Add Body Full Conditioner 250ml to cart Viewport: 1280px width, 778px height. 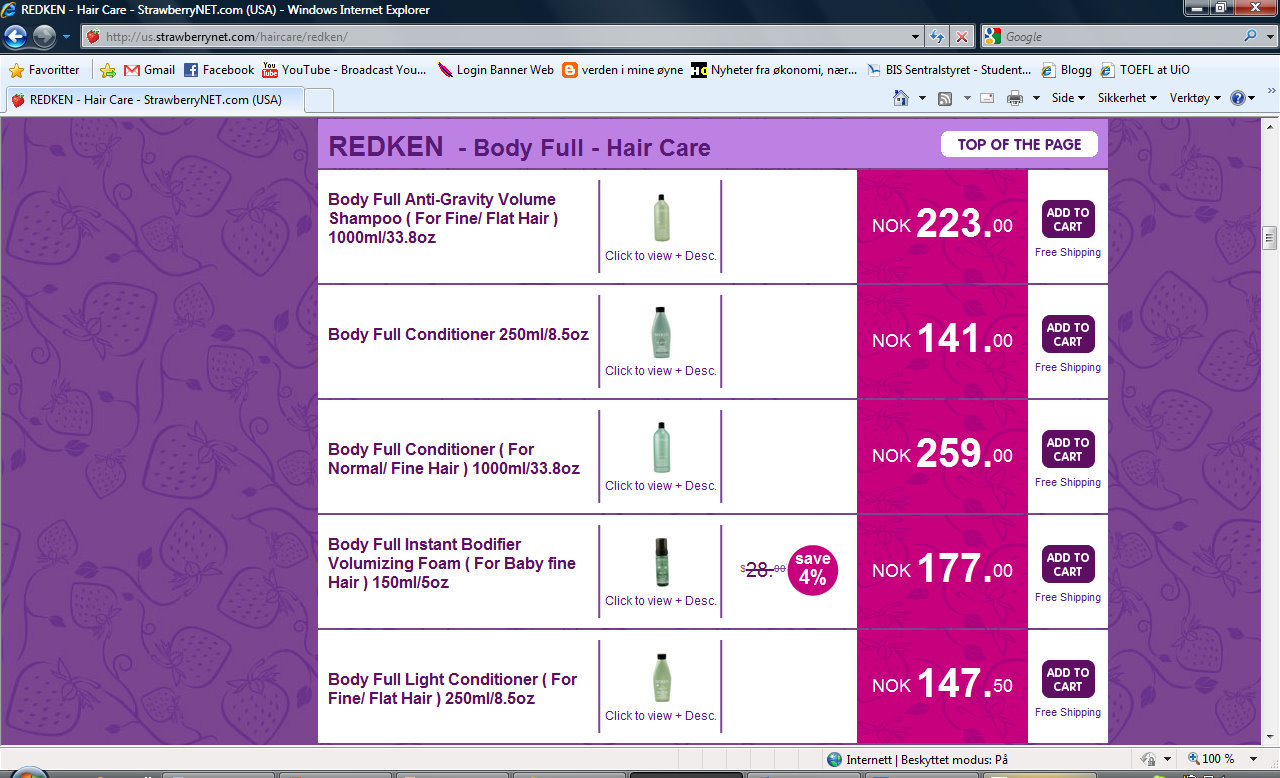(x=1068, y=334)
